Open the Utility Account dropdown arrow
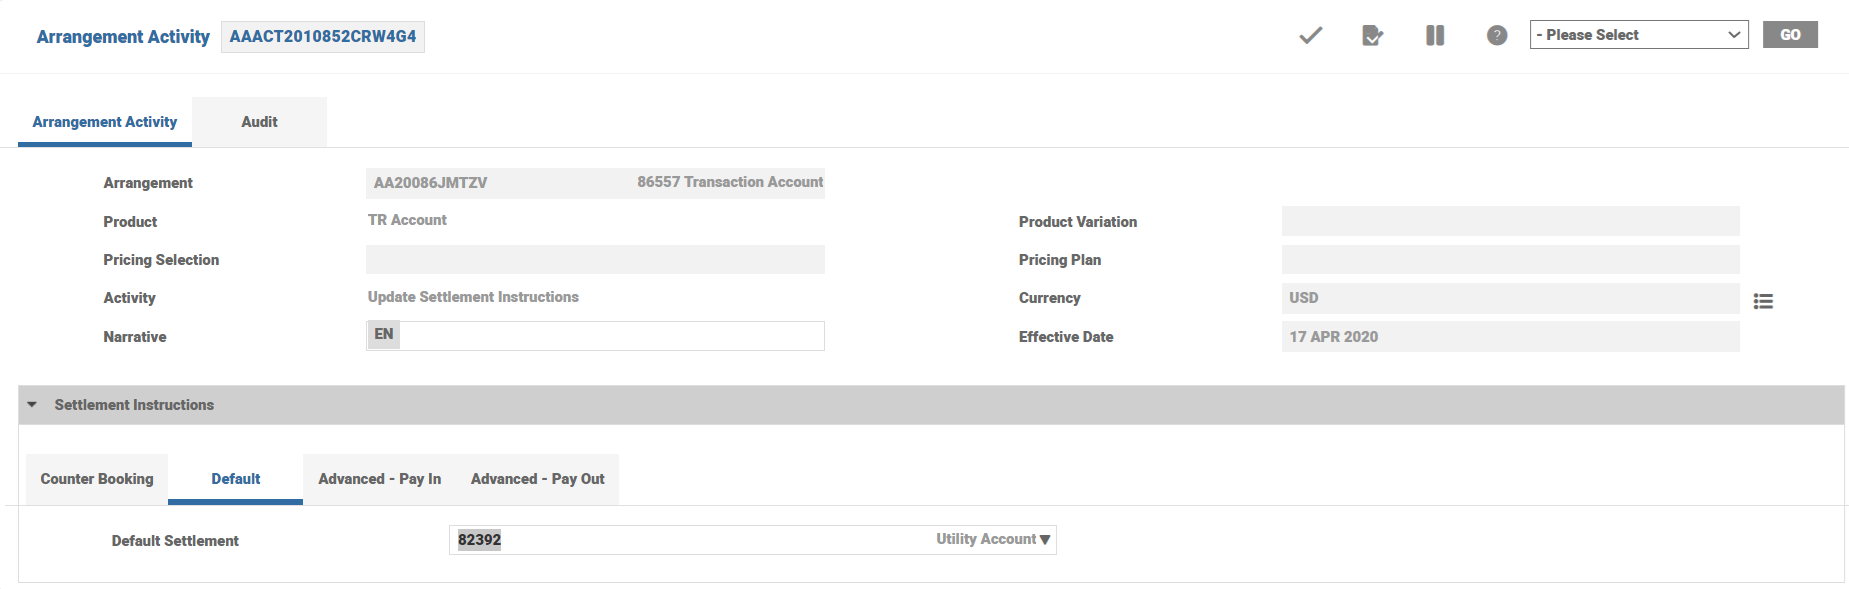This screenshot has height=589, width=1849. 1045,540
